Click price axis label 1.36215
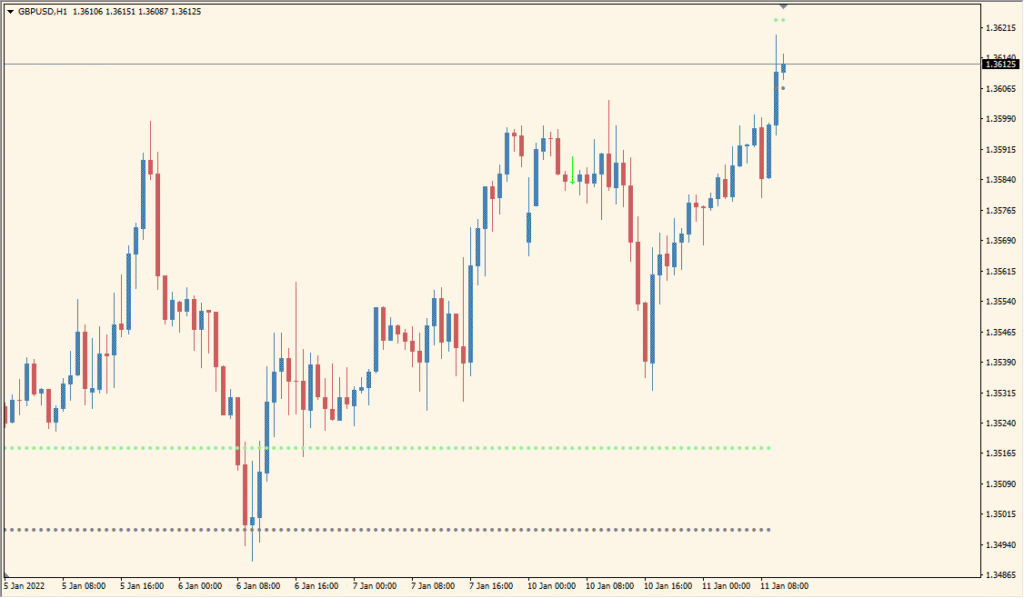This screenshot has width=1024, height=598. pos(1000,27)
